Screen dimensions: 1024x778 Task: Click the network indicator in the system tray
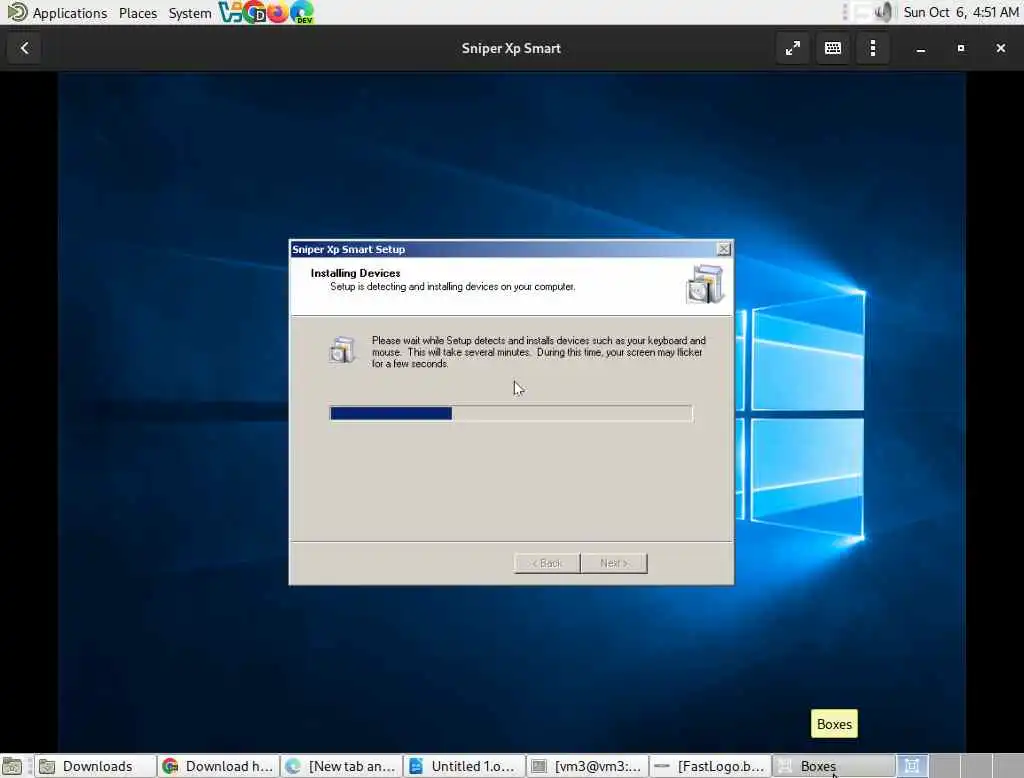point(863,12)
